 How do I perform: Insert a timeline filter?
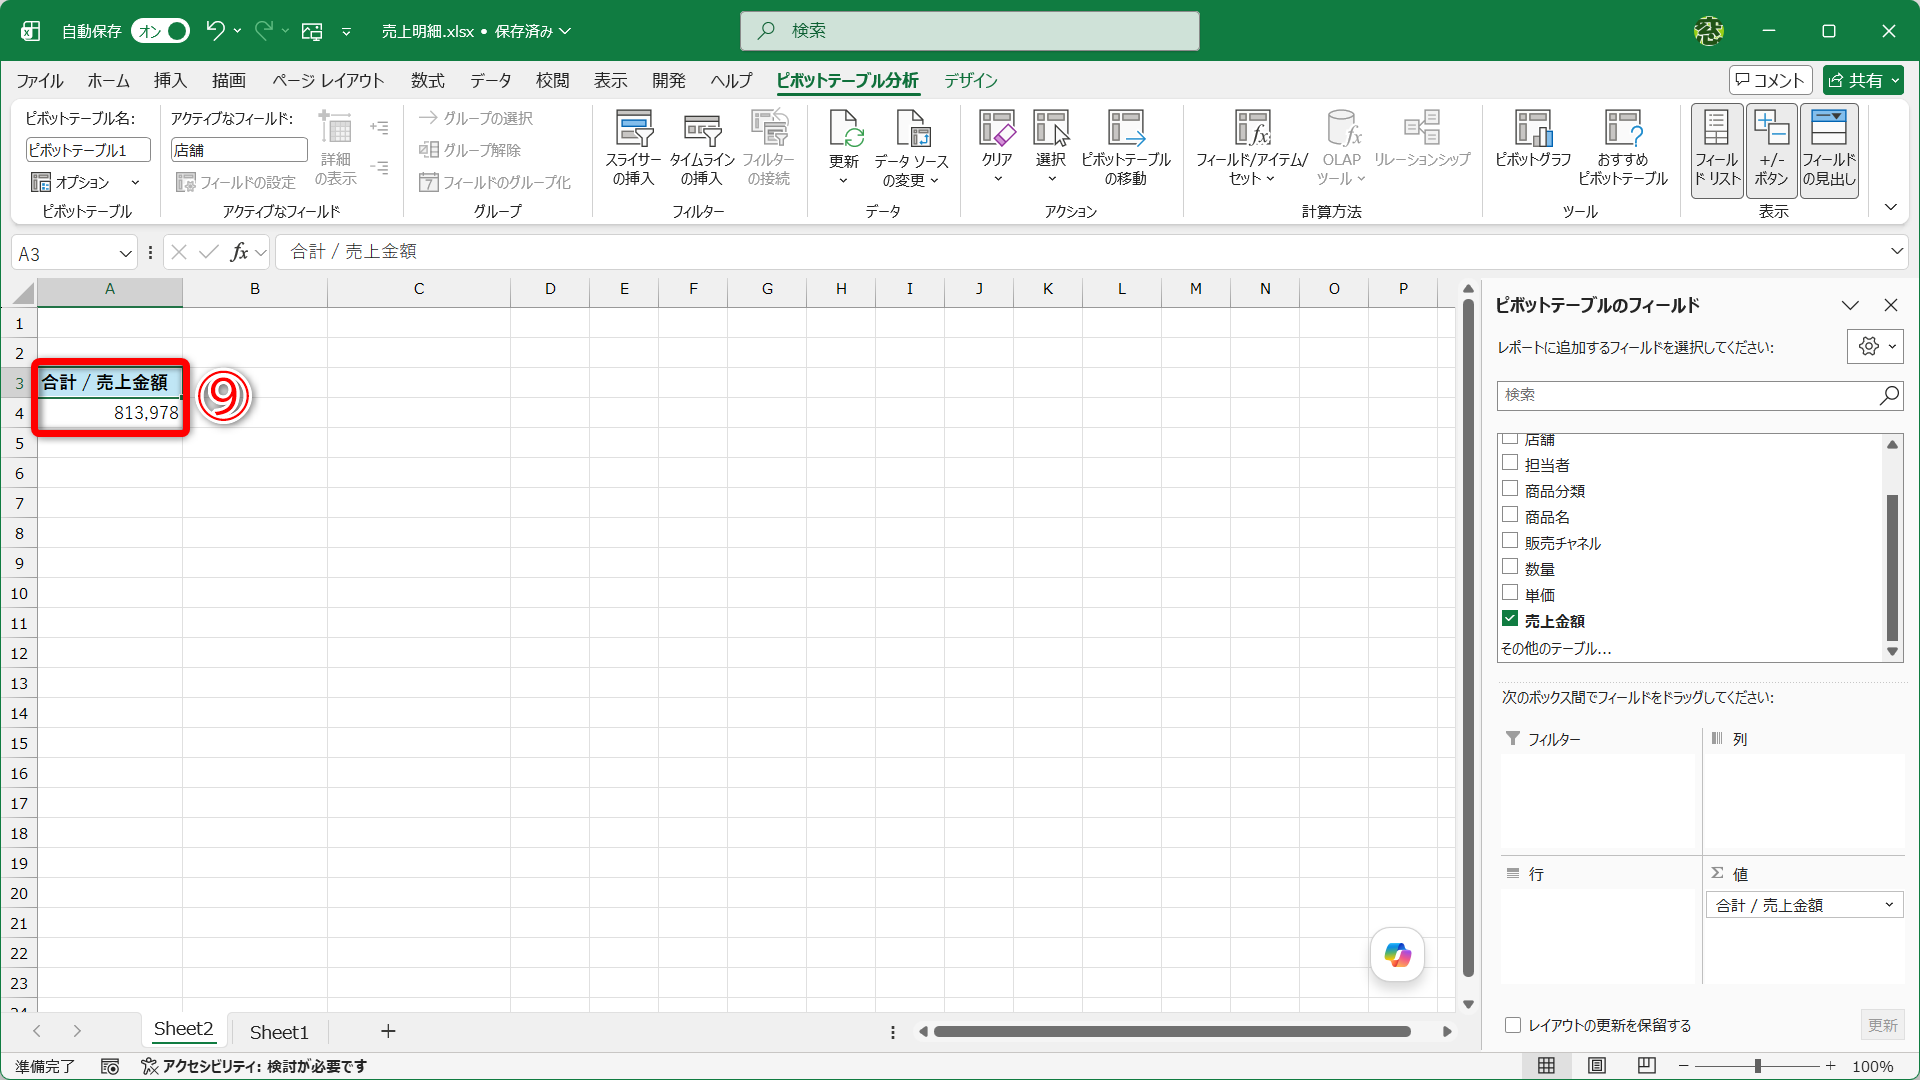[x=702, y=148]
